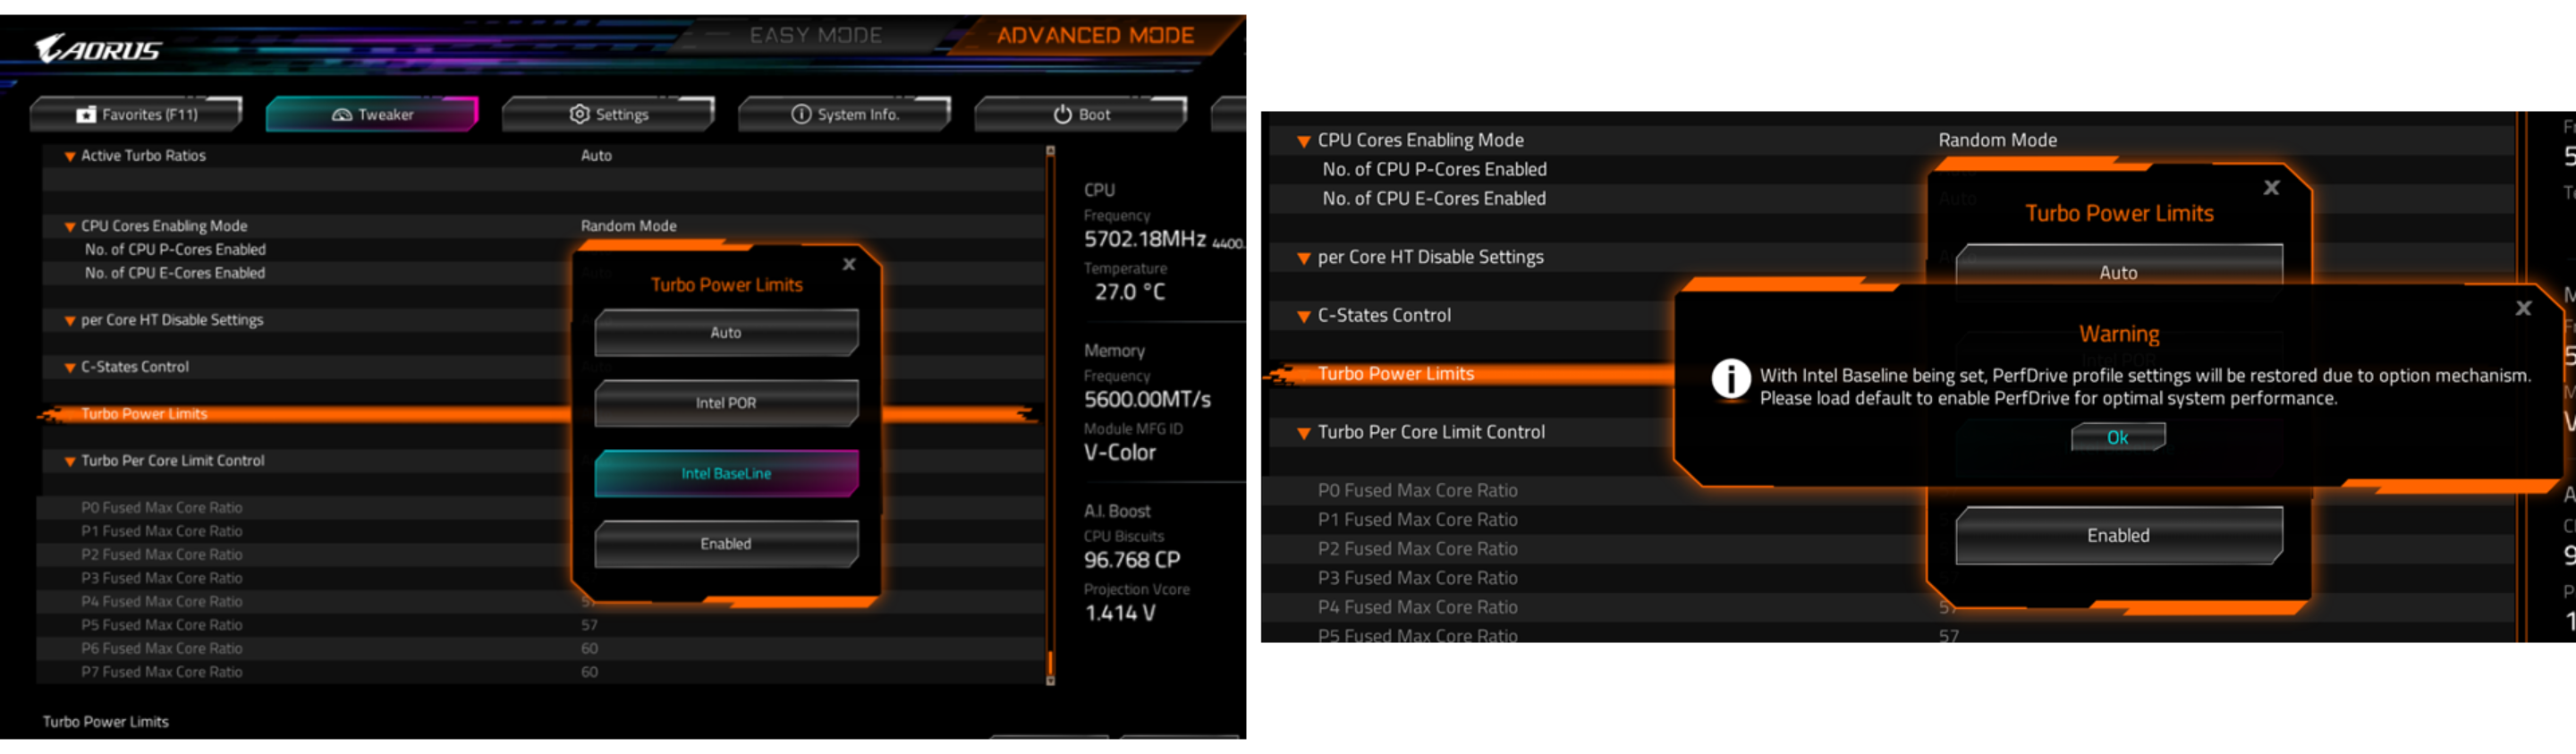Image resolution: width=2576 pixels, height=754 pixels.
Task: Close Turbo Power Limits popup in right screenshot
Action: coord(2271,187)
